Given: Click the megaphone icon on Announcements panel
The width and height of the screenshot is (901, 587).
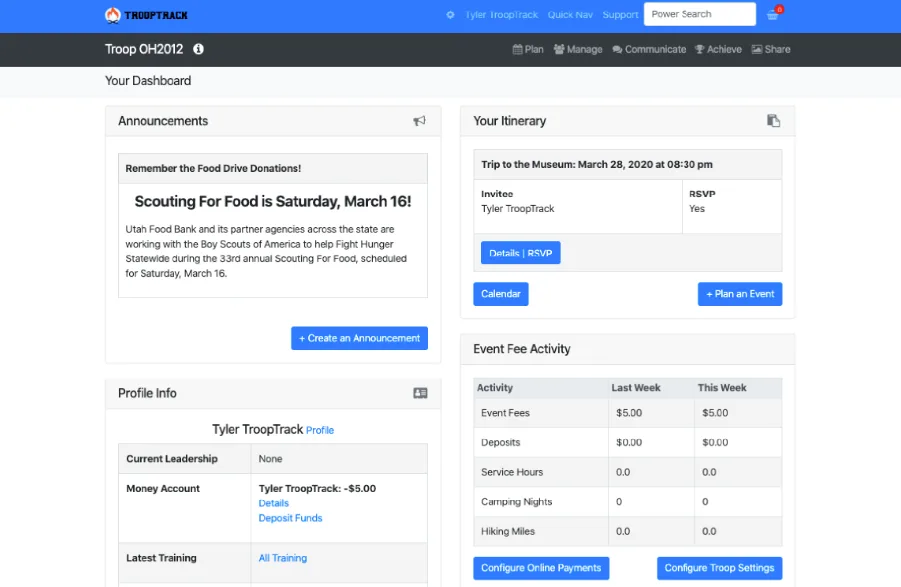Looking at the screenshot, I should click(419, 120).
